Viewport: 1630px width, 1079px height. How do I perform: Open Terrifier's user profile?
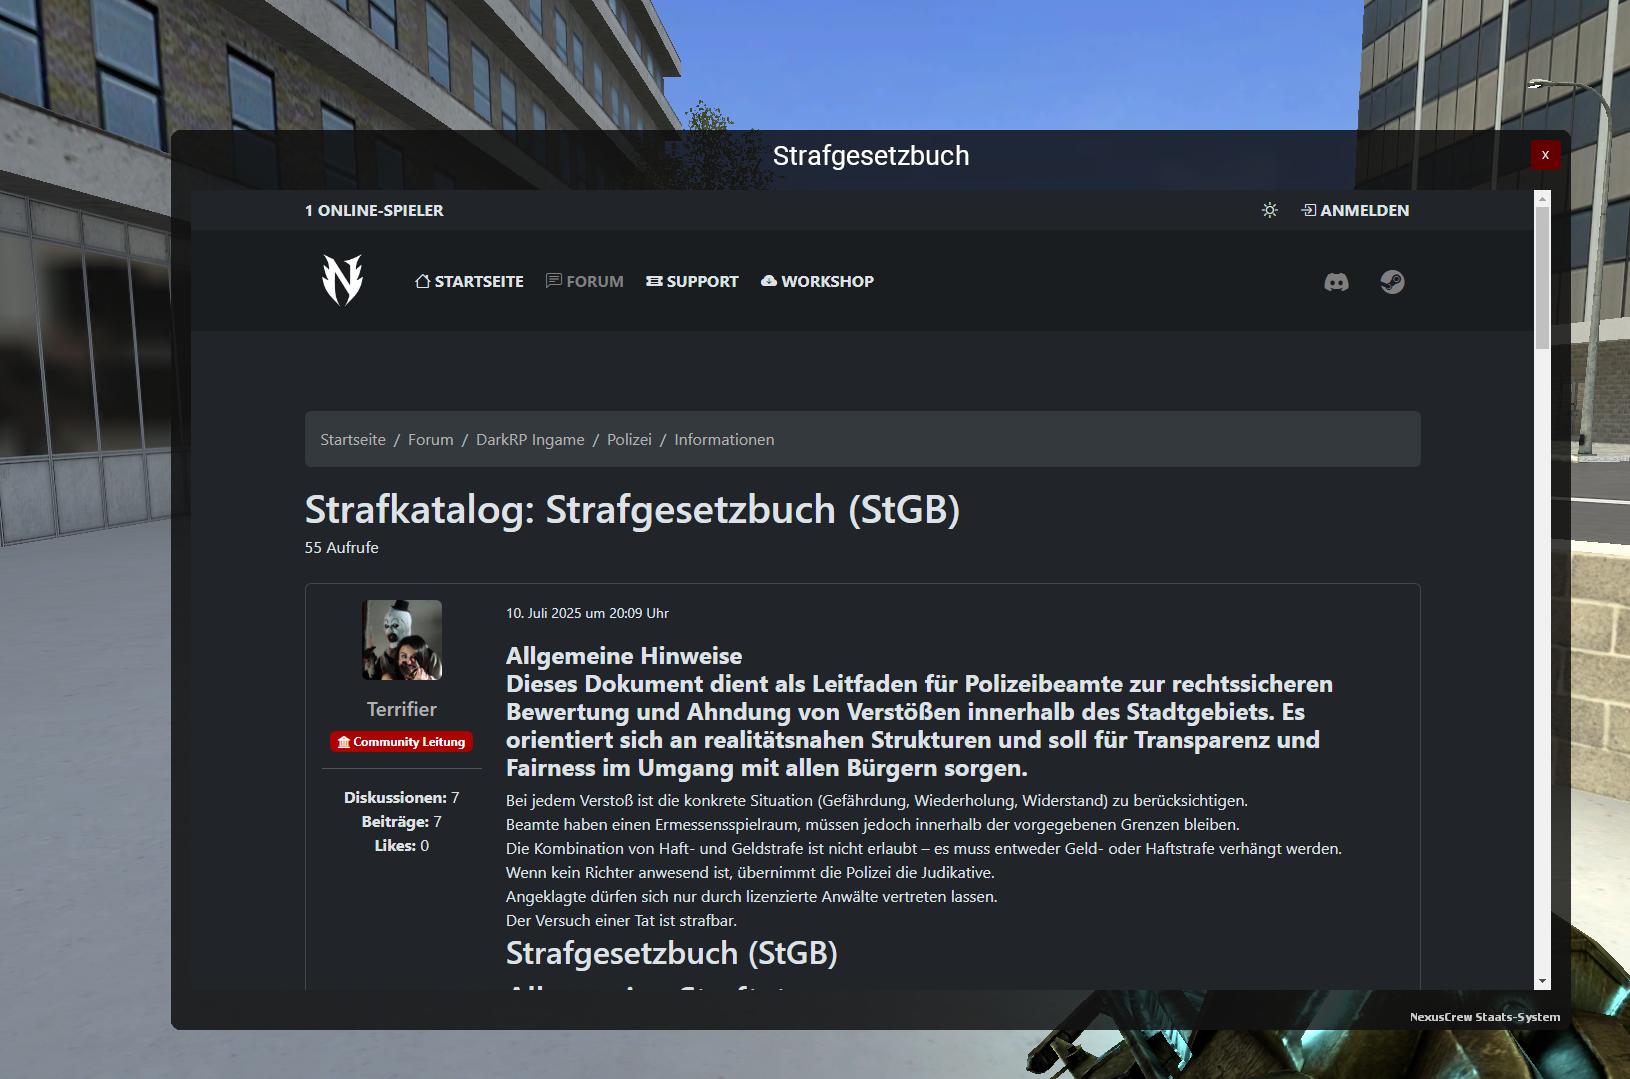(401, 709)
